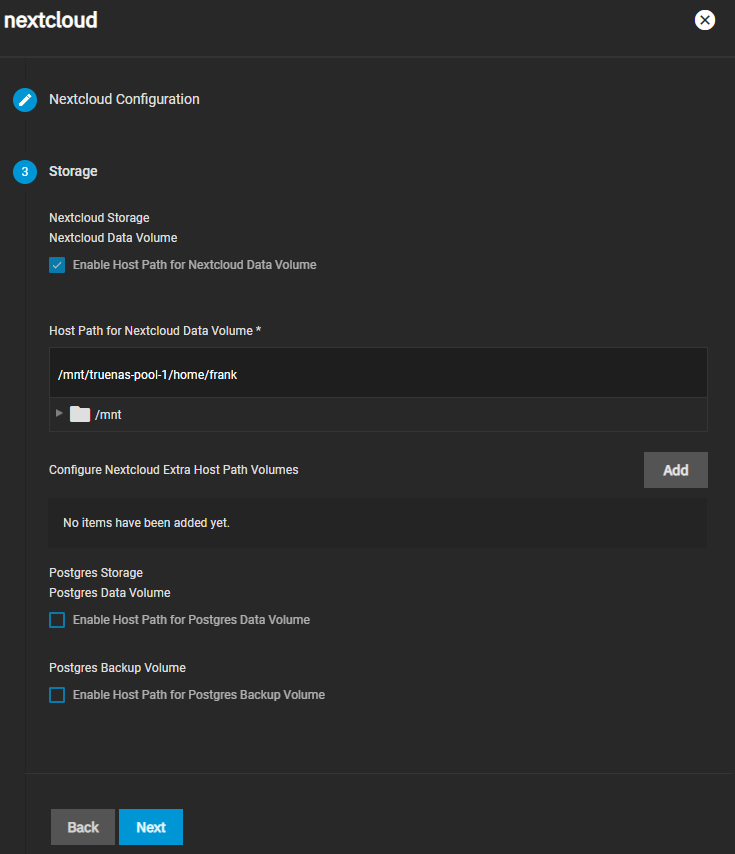This screenshot has height=854, width=735.
Task: Click the nextcloud panel title
Action: click(x=51, y=20)
